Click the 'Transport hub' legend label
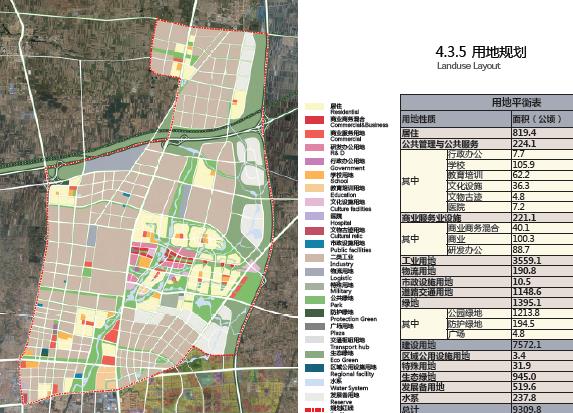 [350, 347]
